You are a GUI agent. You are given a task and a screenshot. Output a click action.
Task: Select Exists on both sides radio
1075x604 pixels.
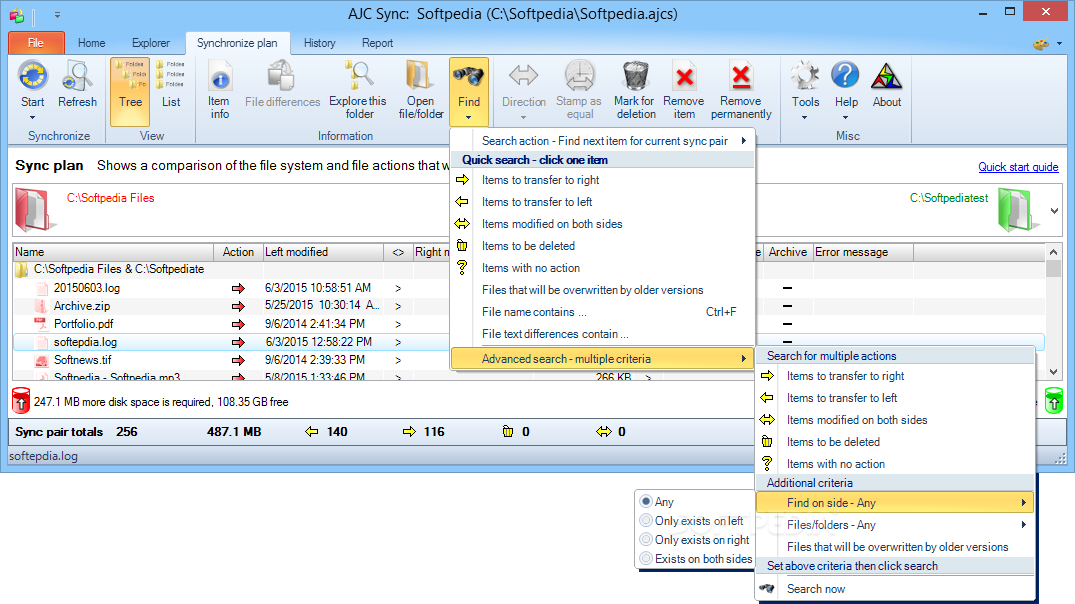pos(646,559)
